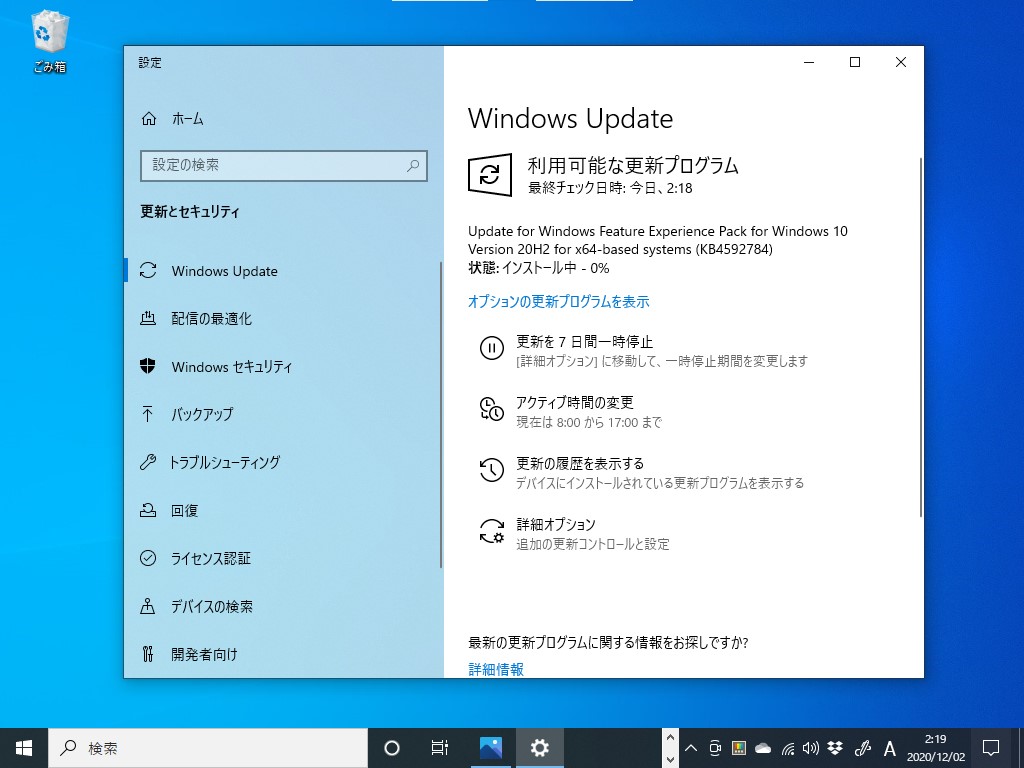Expand hidden tray icons with the chevron

[x=690, y=747]
